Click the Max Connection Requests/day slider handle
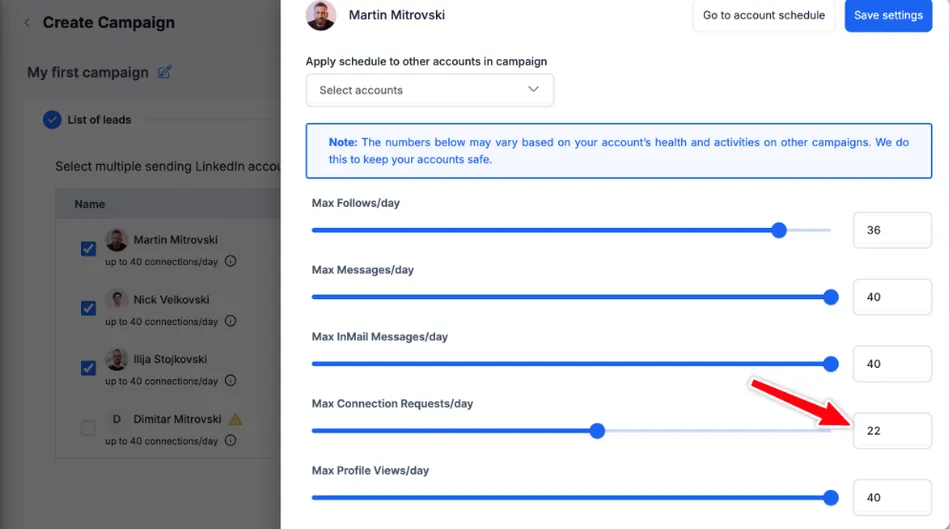 pyautogui.click(x=597, y=431)
